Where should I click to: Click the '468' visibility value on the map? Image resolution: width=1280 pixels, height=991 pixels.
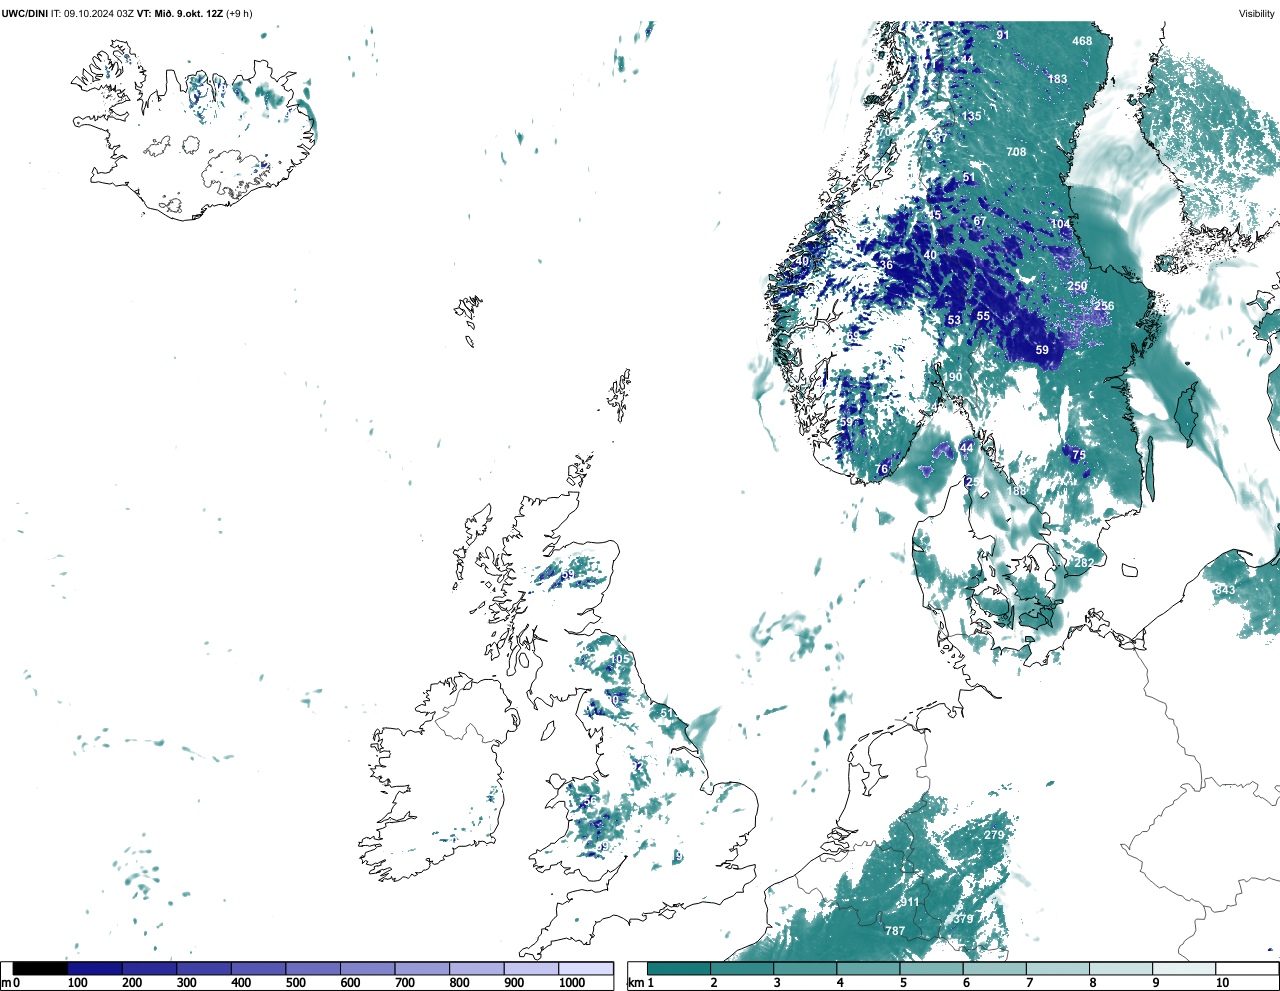pos(1082,41)
